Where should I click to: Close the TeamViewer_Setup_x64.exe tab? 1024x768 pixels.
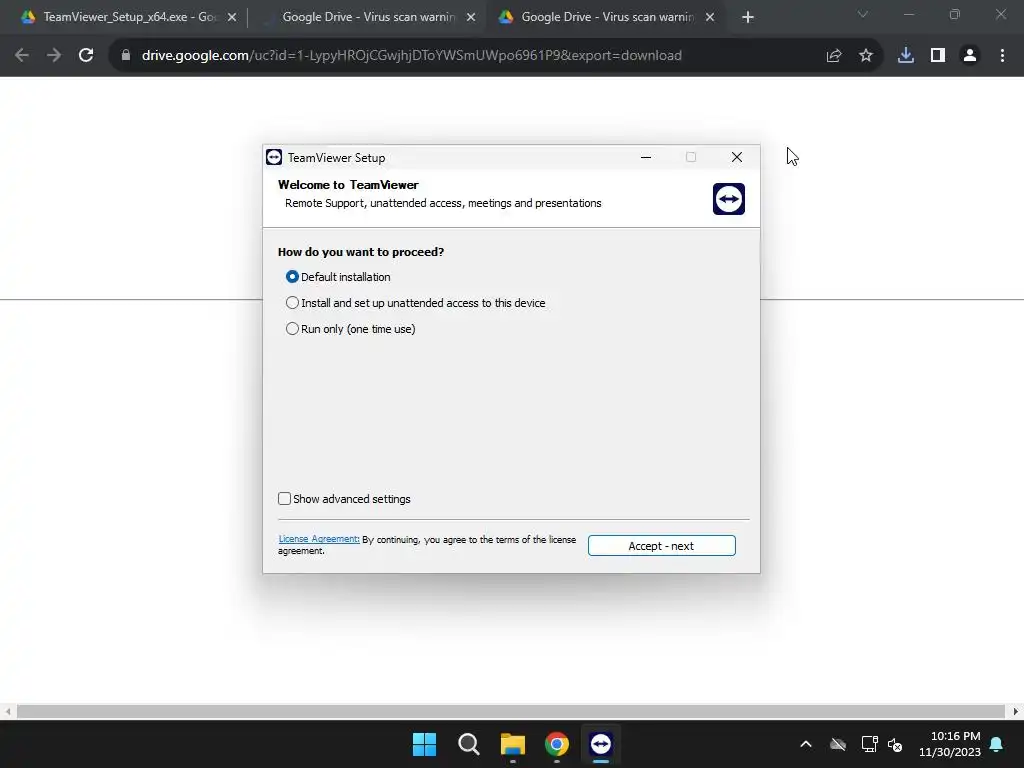pyautogui.click(x=232, y=18)
